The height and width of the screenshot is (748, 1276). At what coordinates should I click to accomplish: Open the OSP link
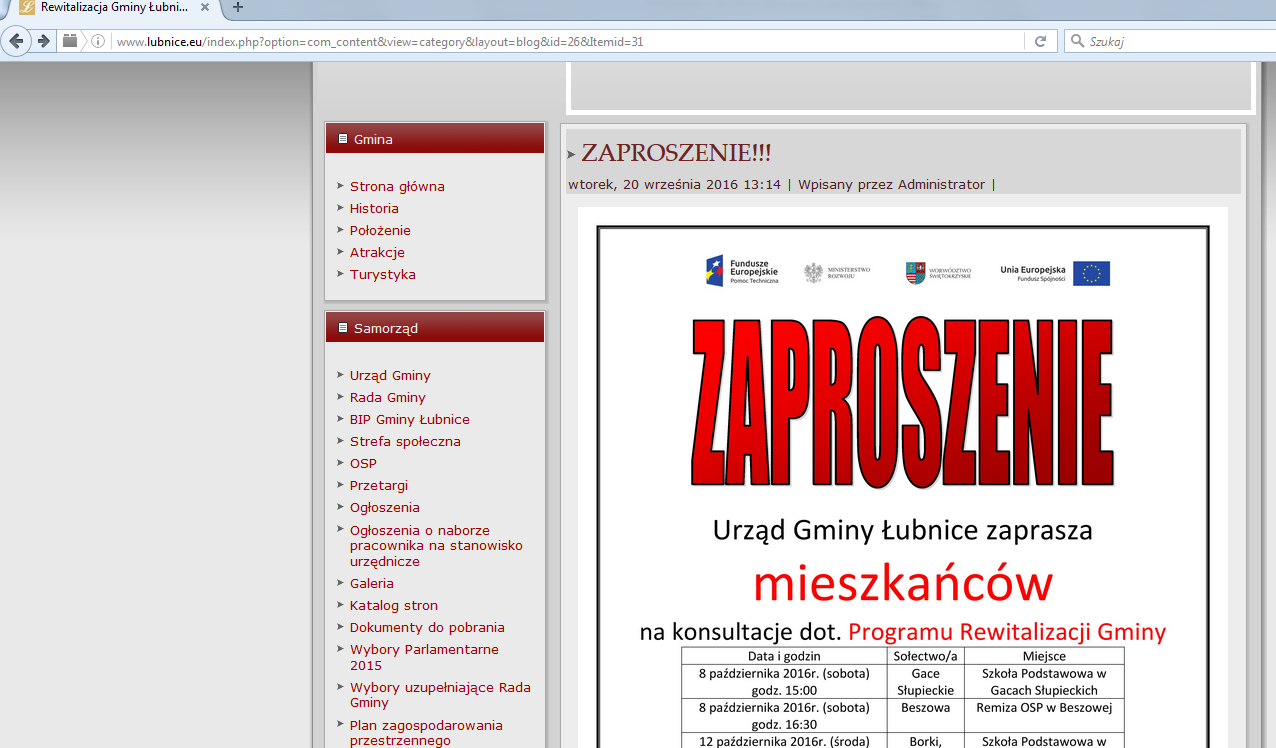[363, 463]
